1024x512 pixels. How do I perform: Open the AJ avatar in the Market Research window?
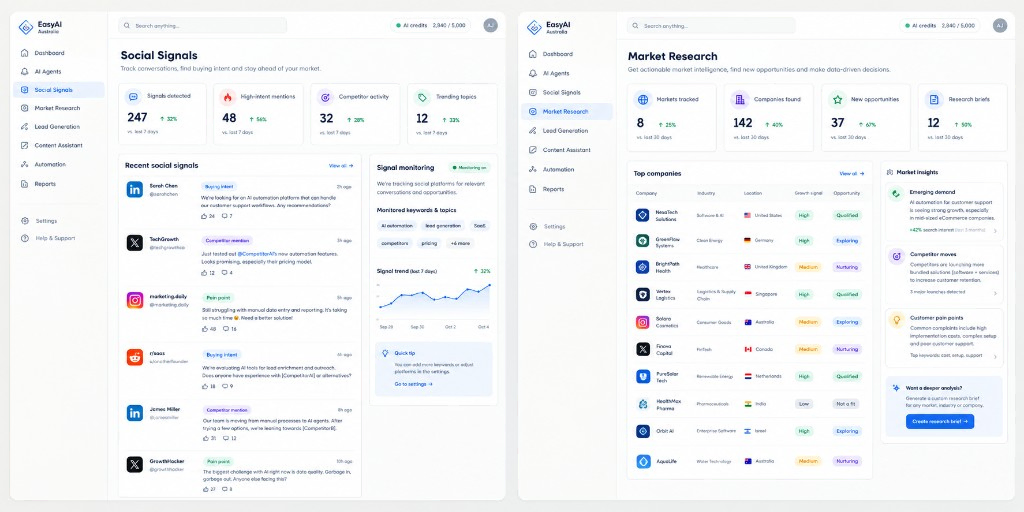coord(1000,25)
